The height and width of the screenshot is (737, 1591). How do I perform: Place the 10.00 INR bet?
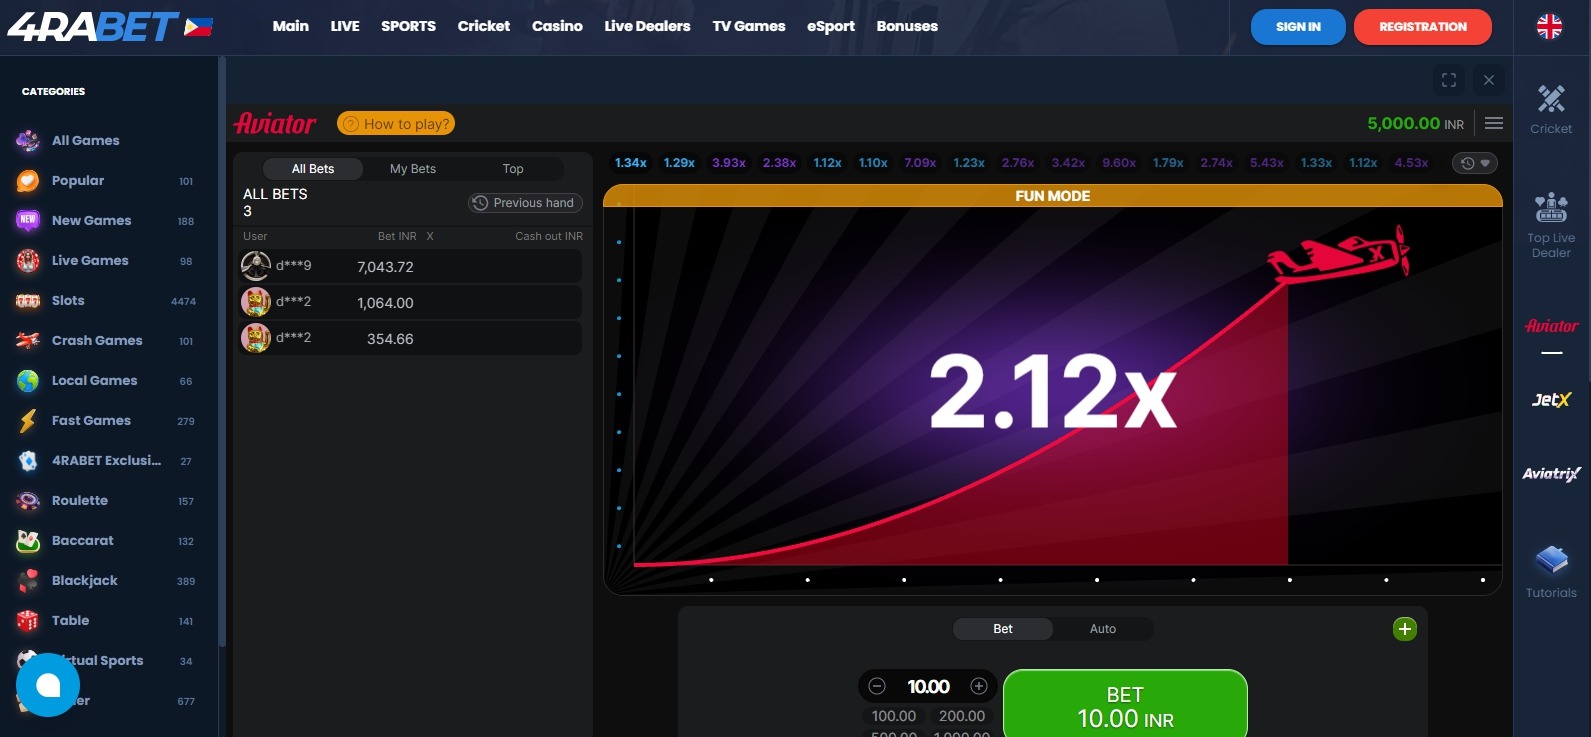(1125, 706)
